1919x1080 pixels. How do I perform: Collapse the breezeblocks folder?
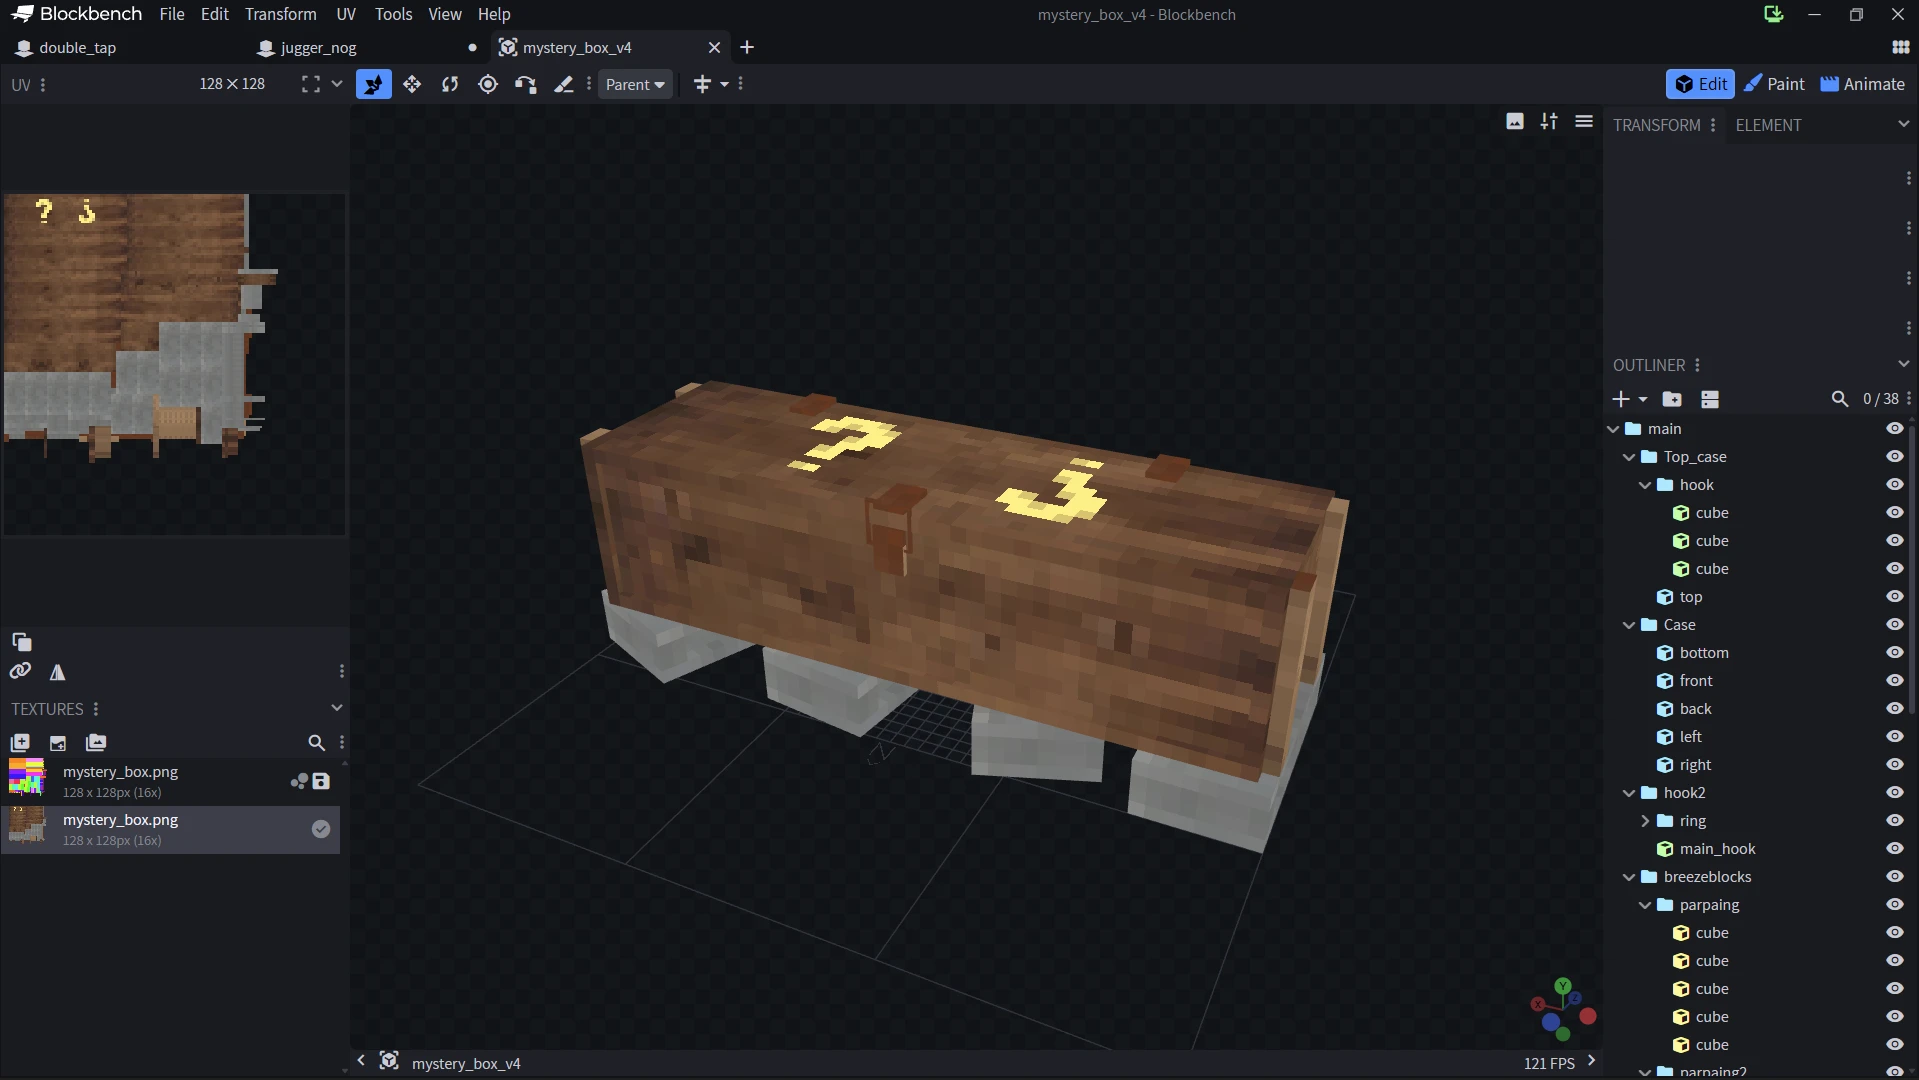1629,877
